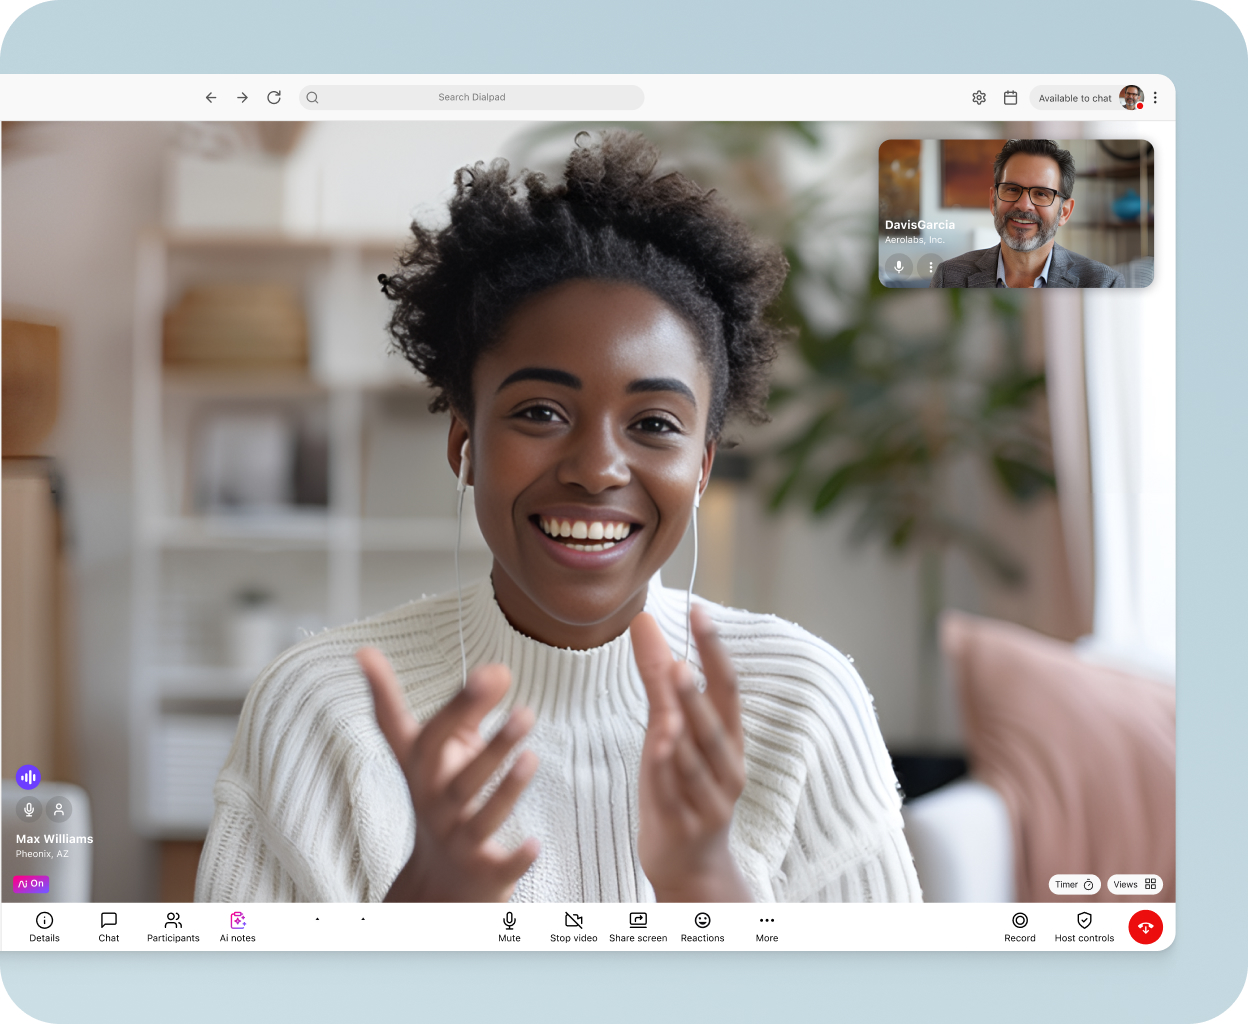End the call with red hang-up button
The image size is (1248, 1024).
pyautogui.click(x=1146, y=927)
